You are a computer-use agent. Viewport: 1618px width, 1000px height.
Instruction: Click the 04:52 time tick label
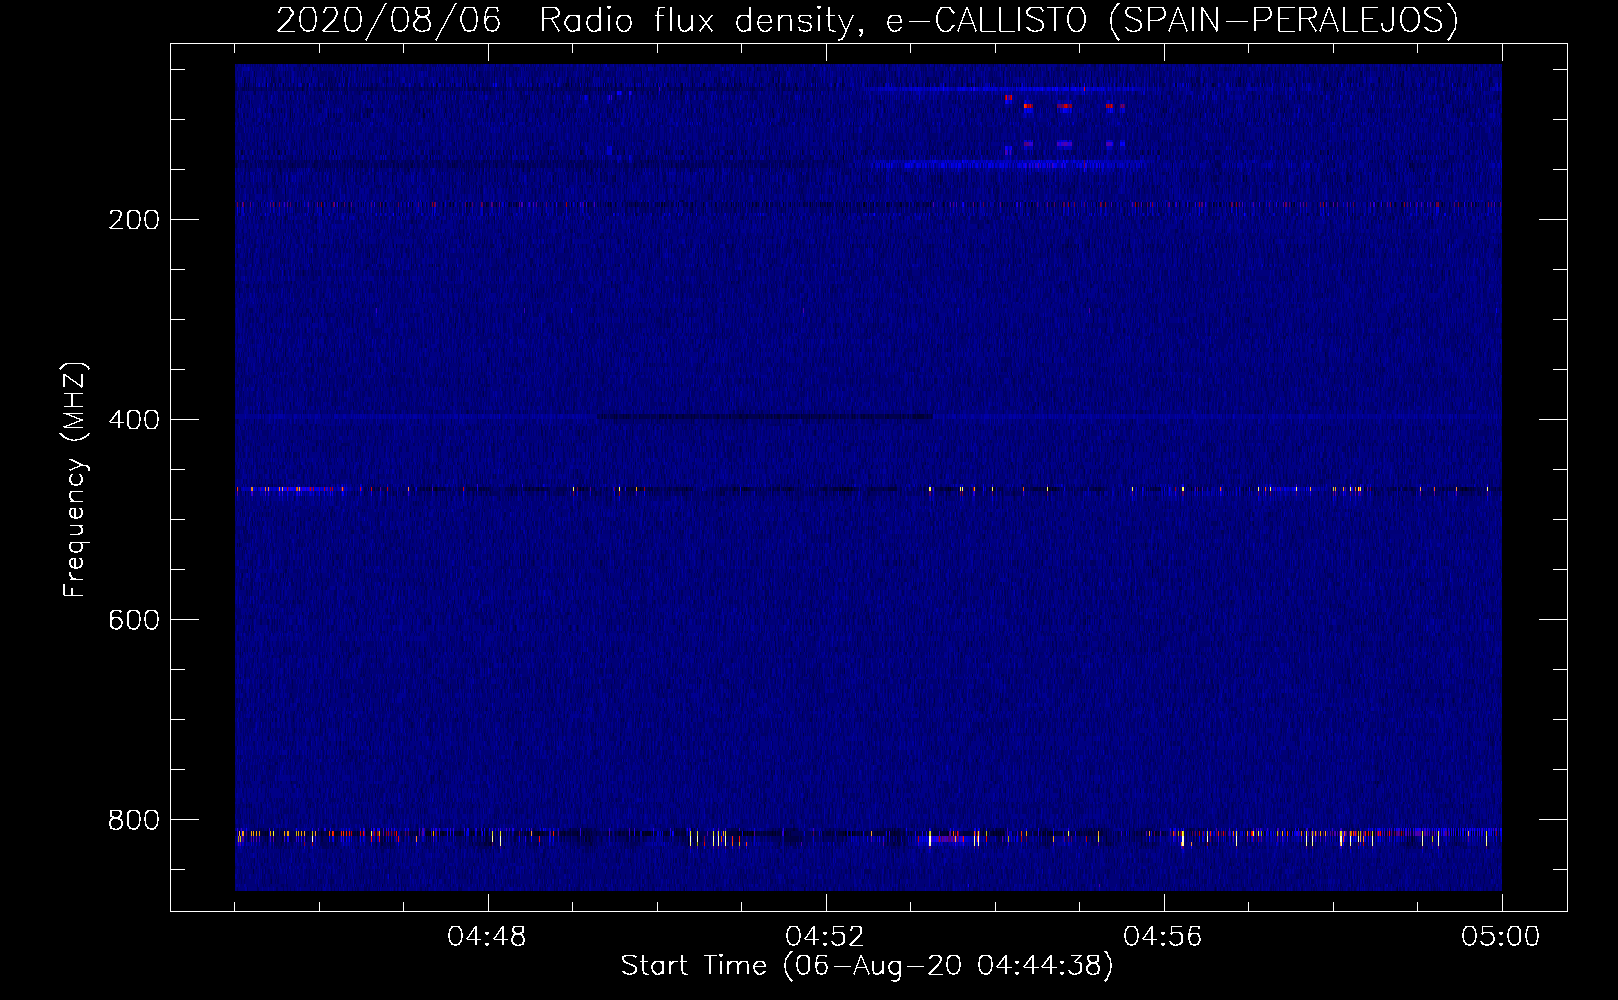point(825,937)
